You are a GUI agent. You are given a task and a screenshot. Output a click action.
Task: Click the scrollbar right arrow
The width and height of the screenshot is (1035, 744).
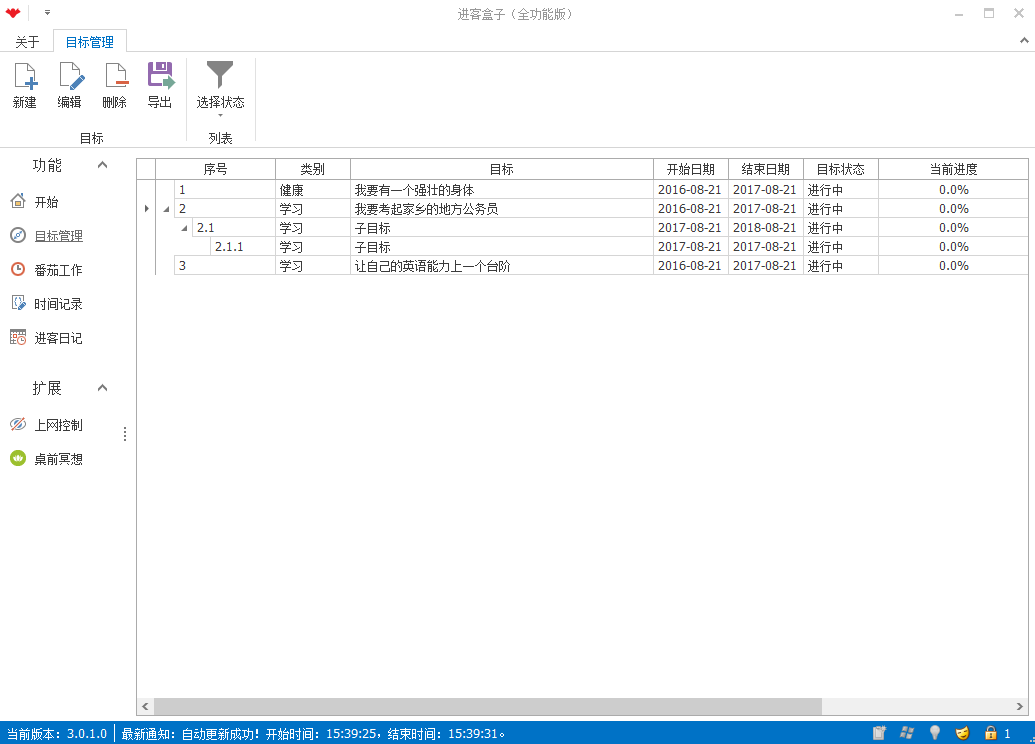[1020, 706]
